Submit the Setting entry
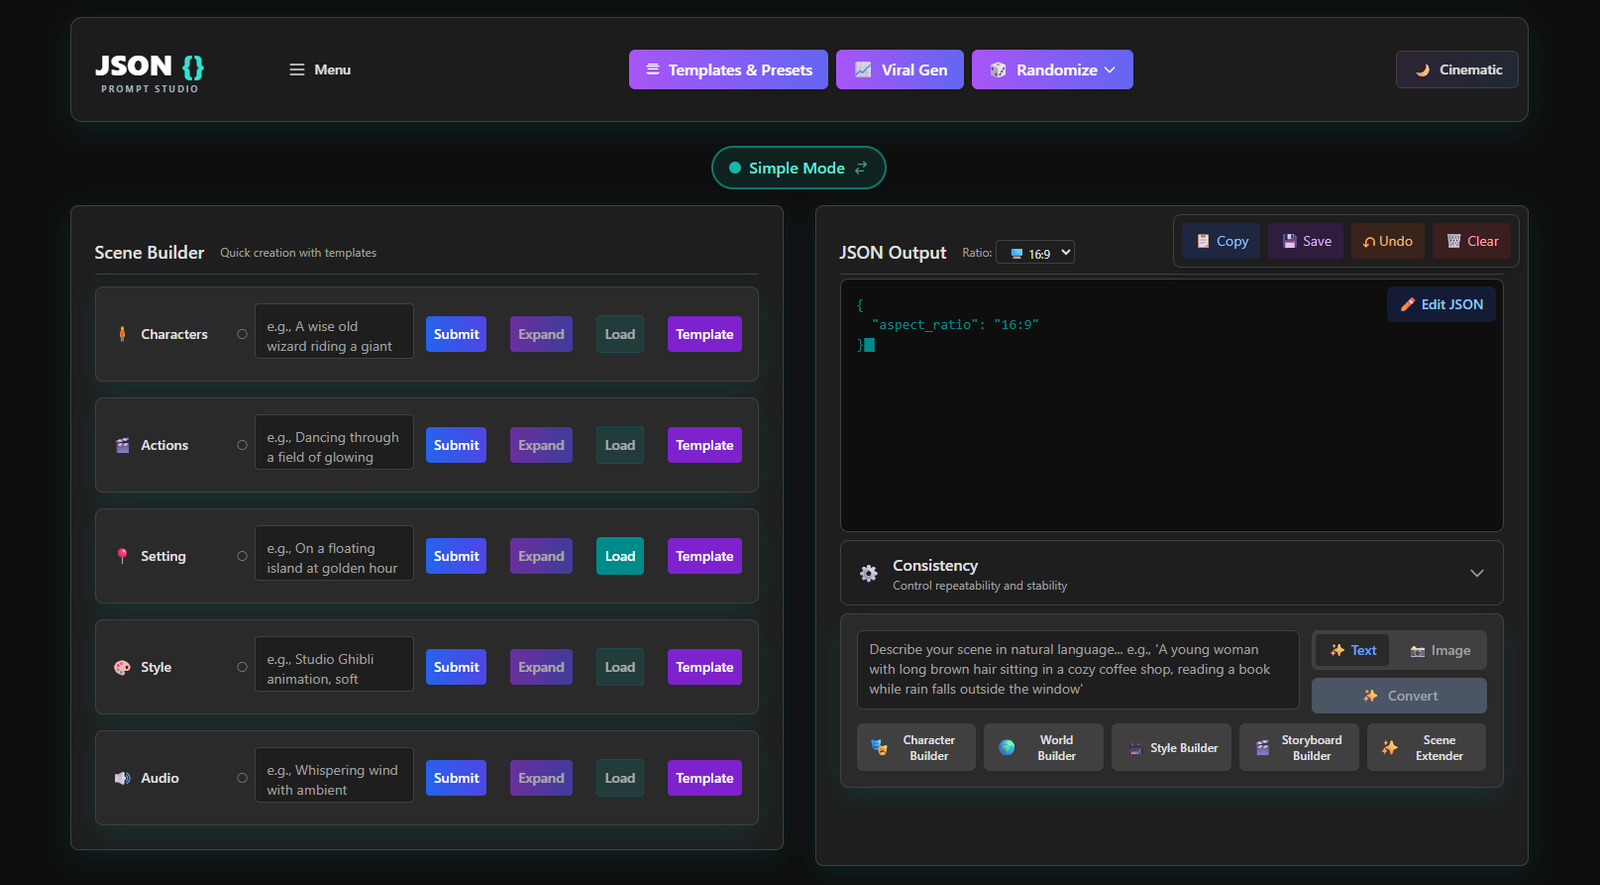This screenshot has height=885, width=1600. pyautogui.click(x=456, y=556)
